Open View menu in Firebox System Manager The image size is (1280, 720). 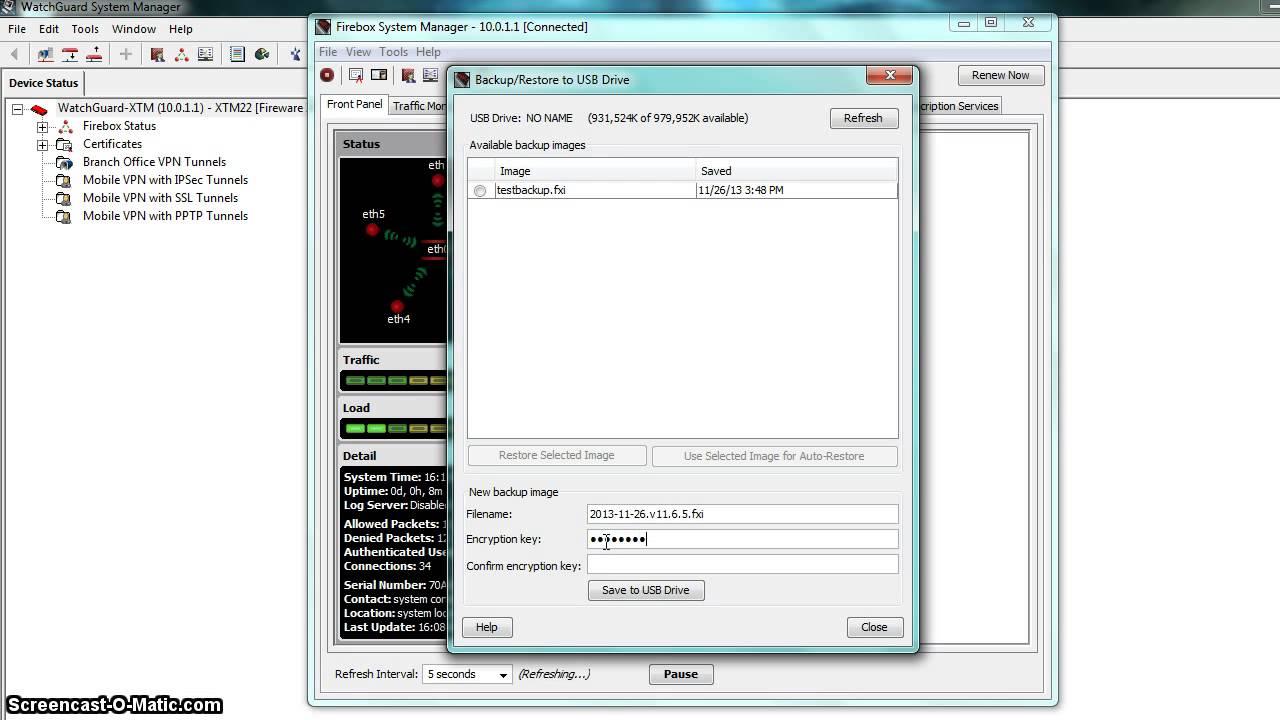click(x=358, y=52)
